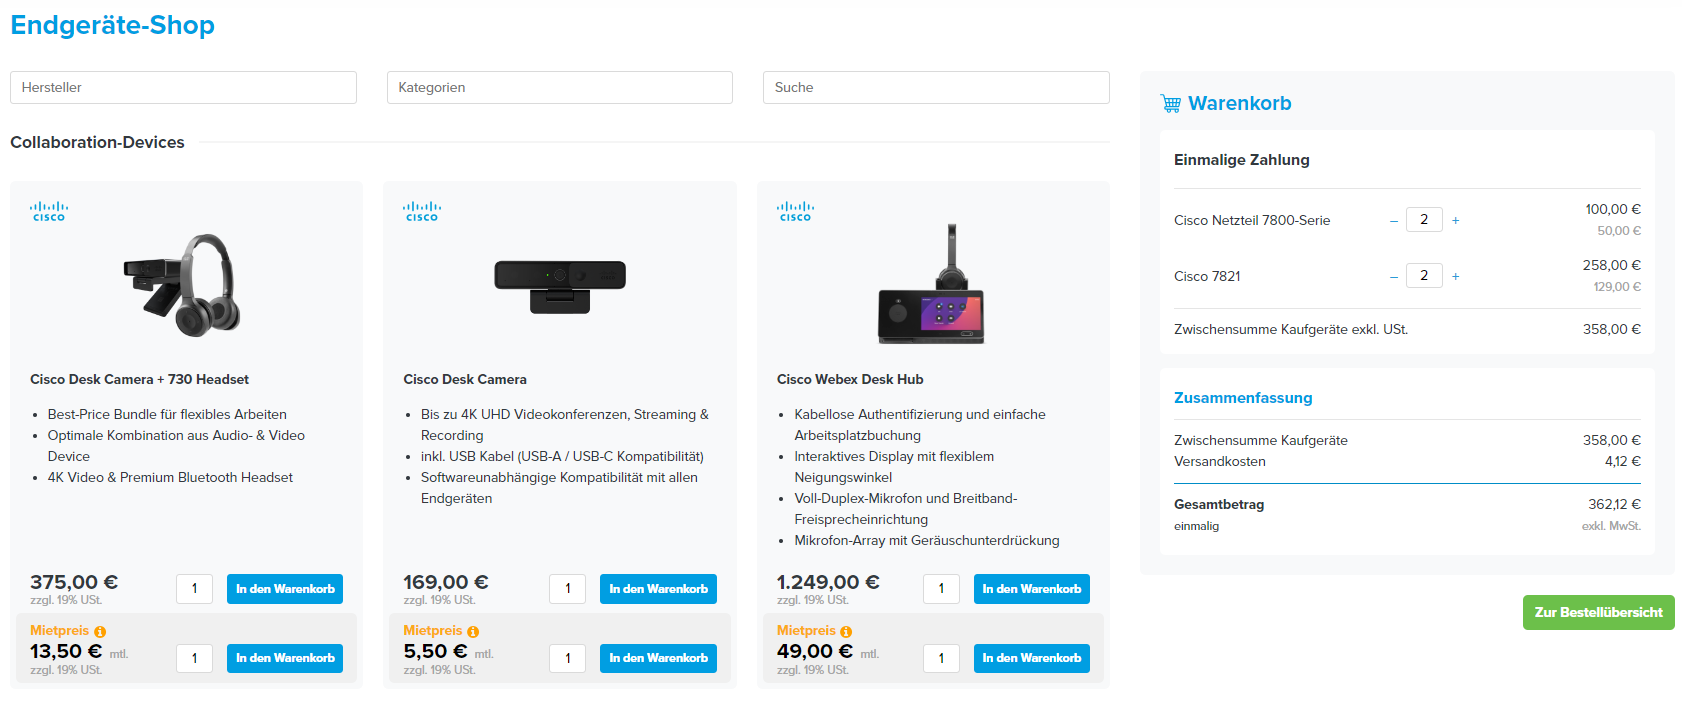Increase the Cisco 7821 quantity with the plus
Screen dimensions: 1682x705
click(1455, 276)
